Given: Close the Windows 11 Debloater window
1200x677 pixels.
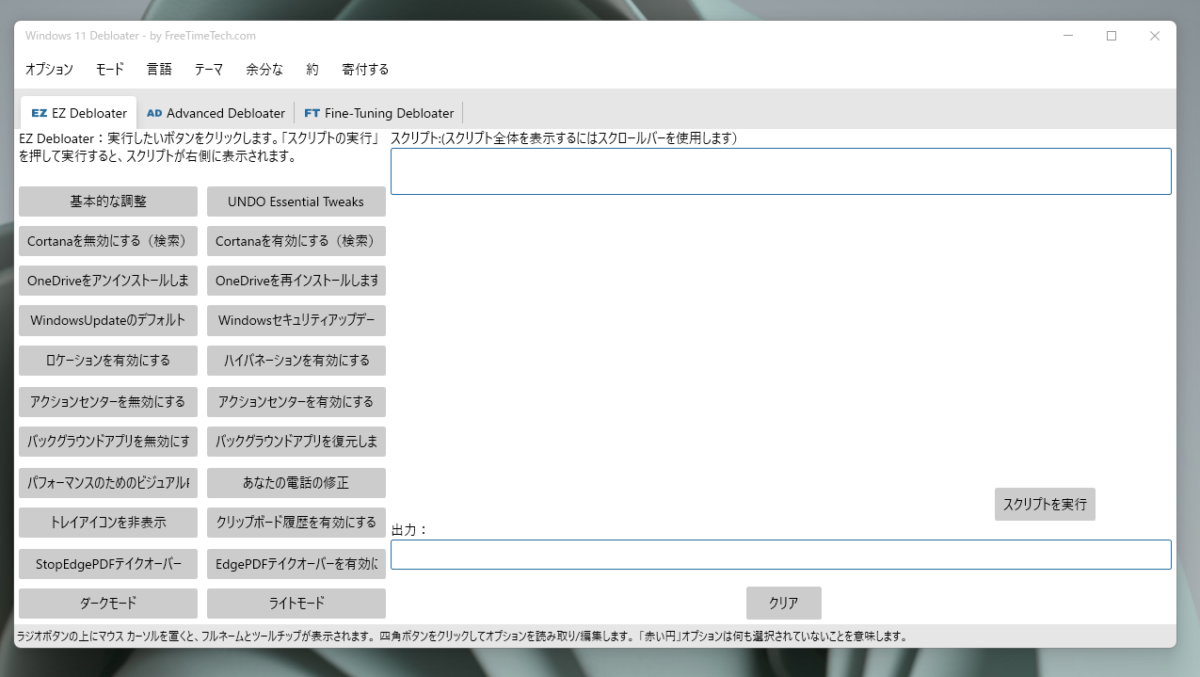Looking at the screenshot, I should coord(1155,36).
